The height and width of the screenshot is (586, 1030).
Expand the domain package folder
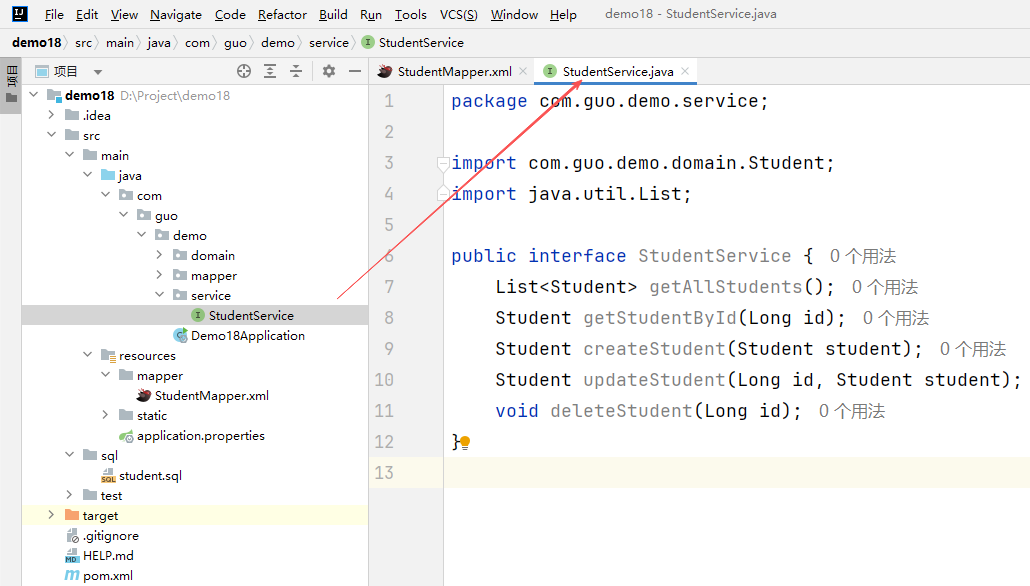point(159,256)
